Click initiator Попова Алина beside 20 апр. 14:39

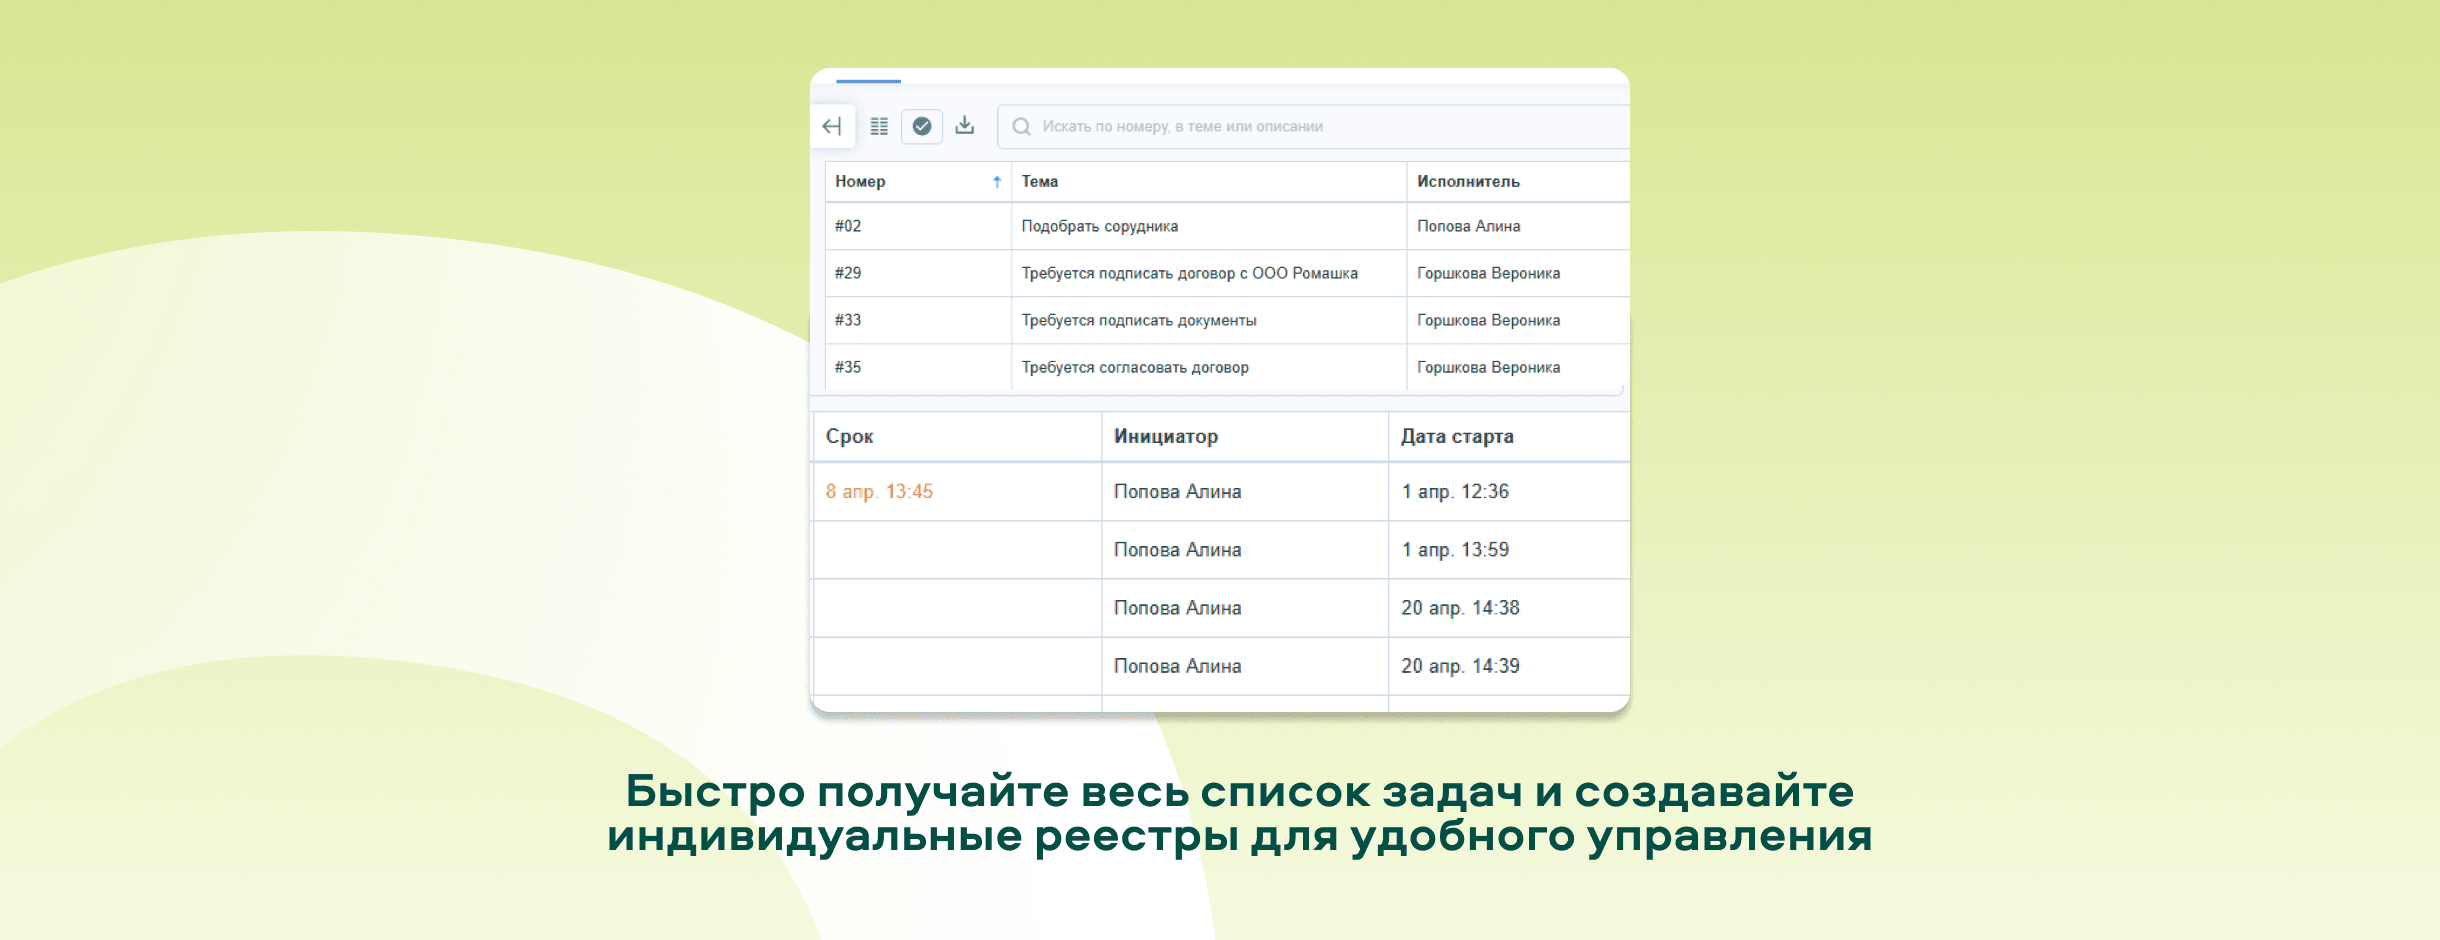pos(1177,666)
